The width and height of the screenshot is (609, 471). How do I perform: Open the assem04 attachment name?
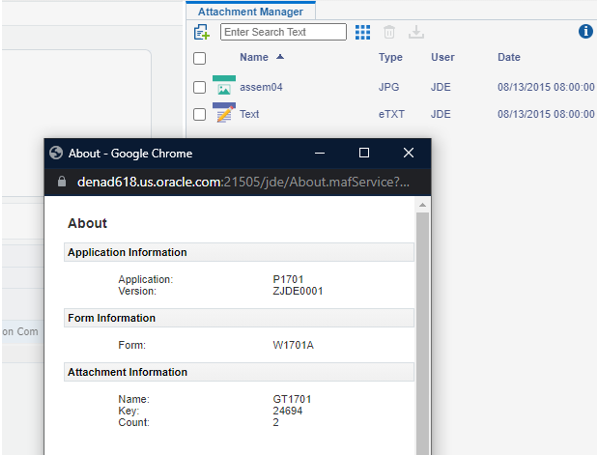[261, 87]
